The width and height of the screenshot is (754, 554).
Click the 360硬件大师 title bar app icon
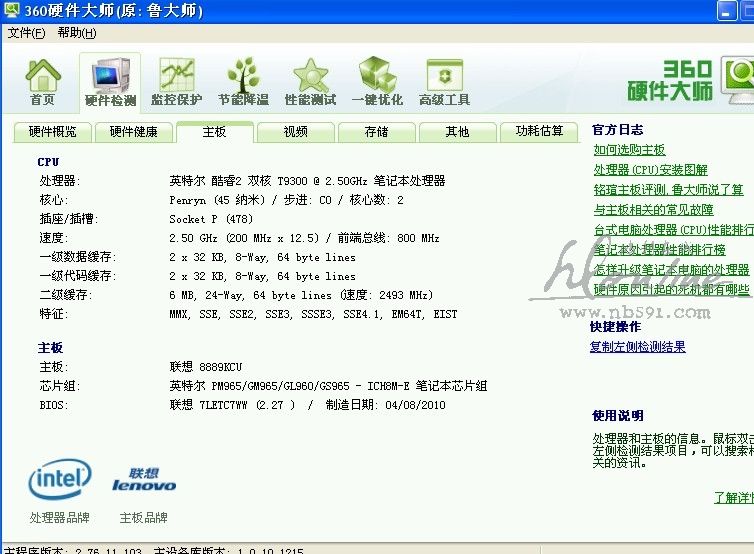(12, 10)
